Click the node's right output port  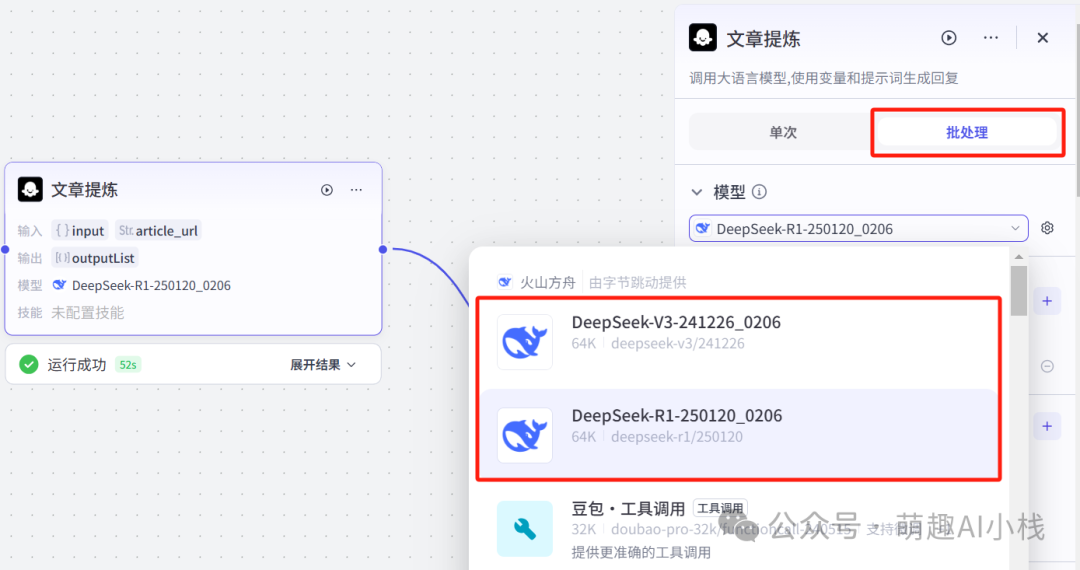point(383,249)
